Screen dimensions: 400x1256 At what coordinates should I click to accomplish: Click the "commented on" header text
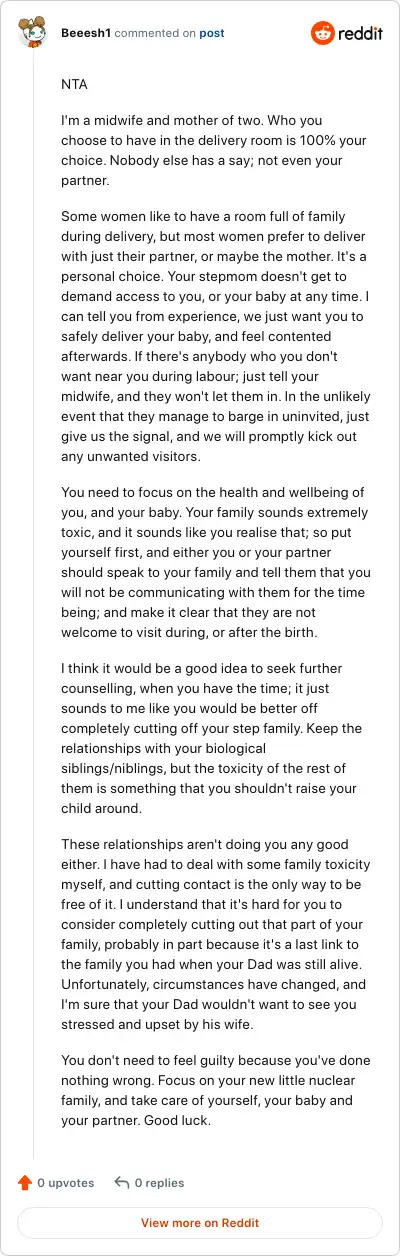click(x=155, y=33)
